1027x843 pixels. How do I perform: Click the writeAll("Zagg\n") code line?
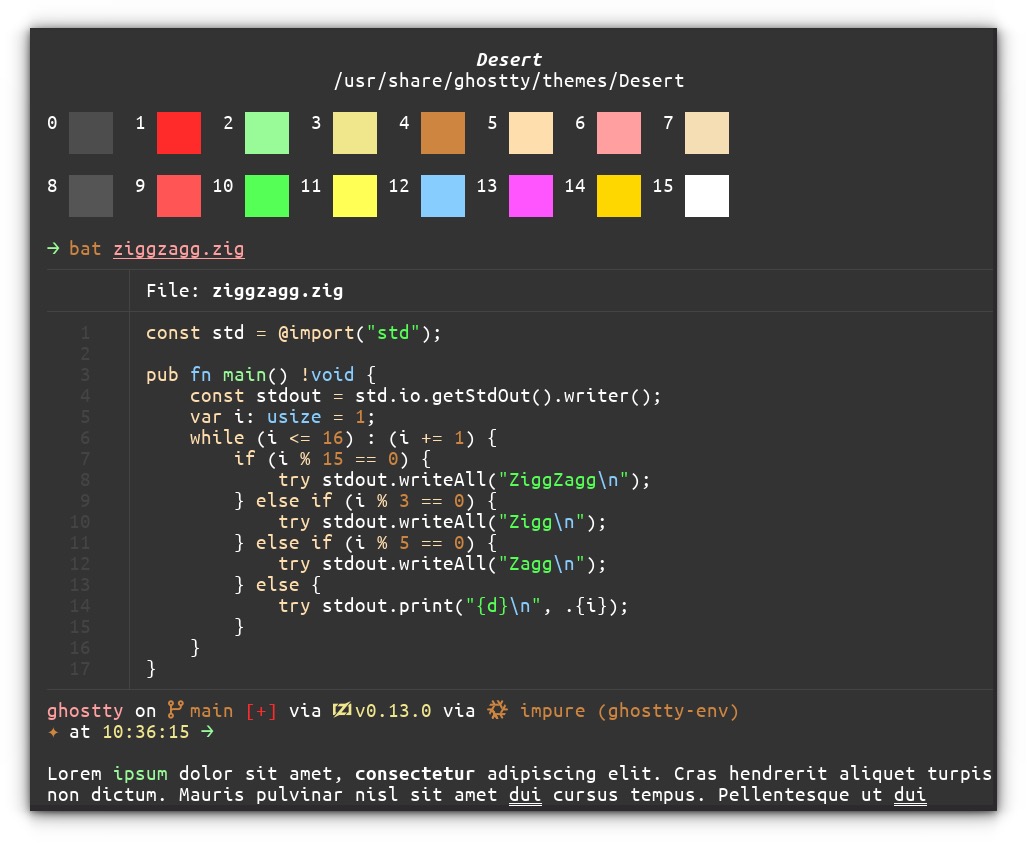(442, 564)
